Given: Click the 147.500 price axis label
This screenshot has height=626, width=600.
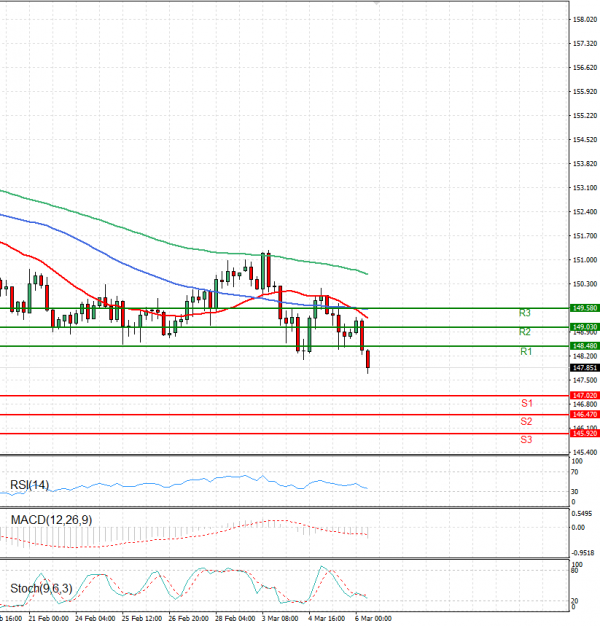Looking at the screenshot, I should pyautogui.click(x=585, y=380).
